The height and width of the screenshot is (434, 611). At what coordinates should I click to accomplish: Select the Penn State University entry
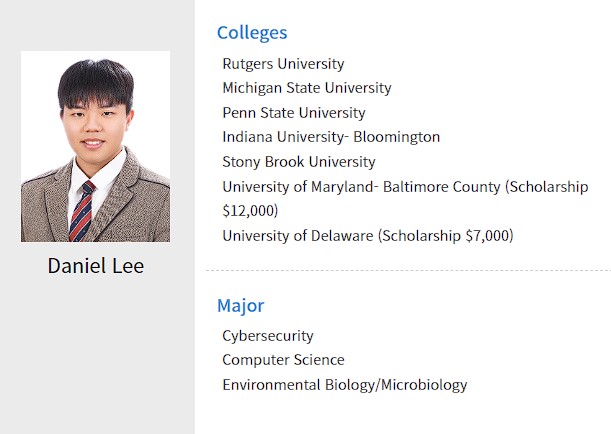294,113
